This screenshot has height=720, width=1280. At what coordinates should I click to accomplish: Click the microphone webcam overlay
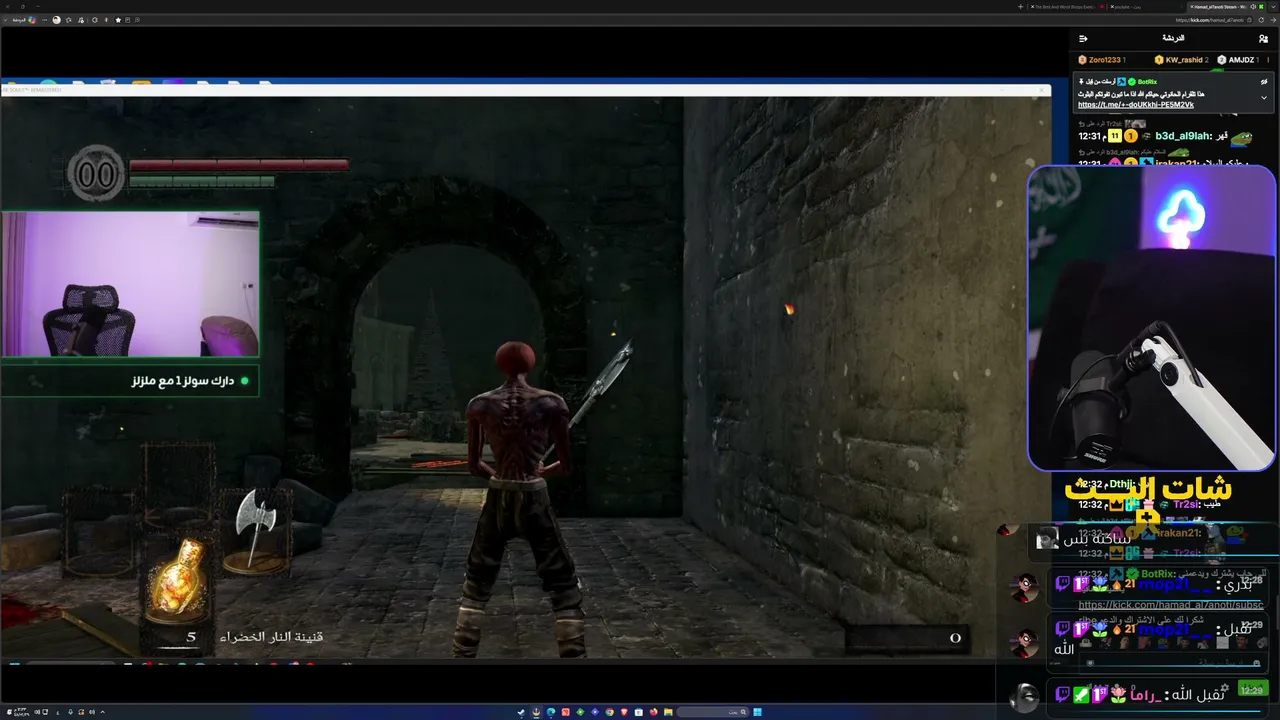pos(1152,318)
